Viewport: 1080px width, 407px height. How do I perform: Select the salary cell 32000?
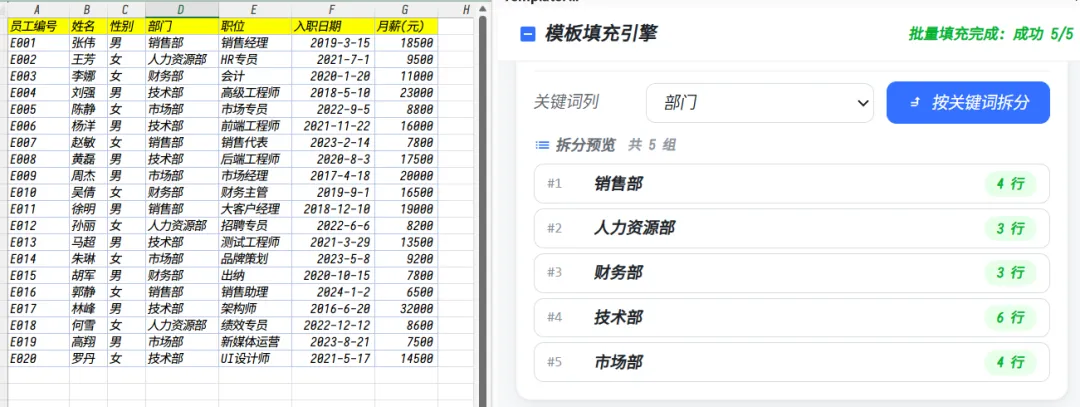[x=406, y=309]
